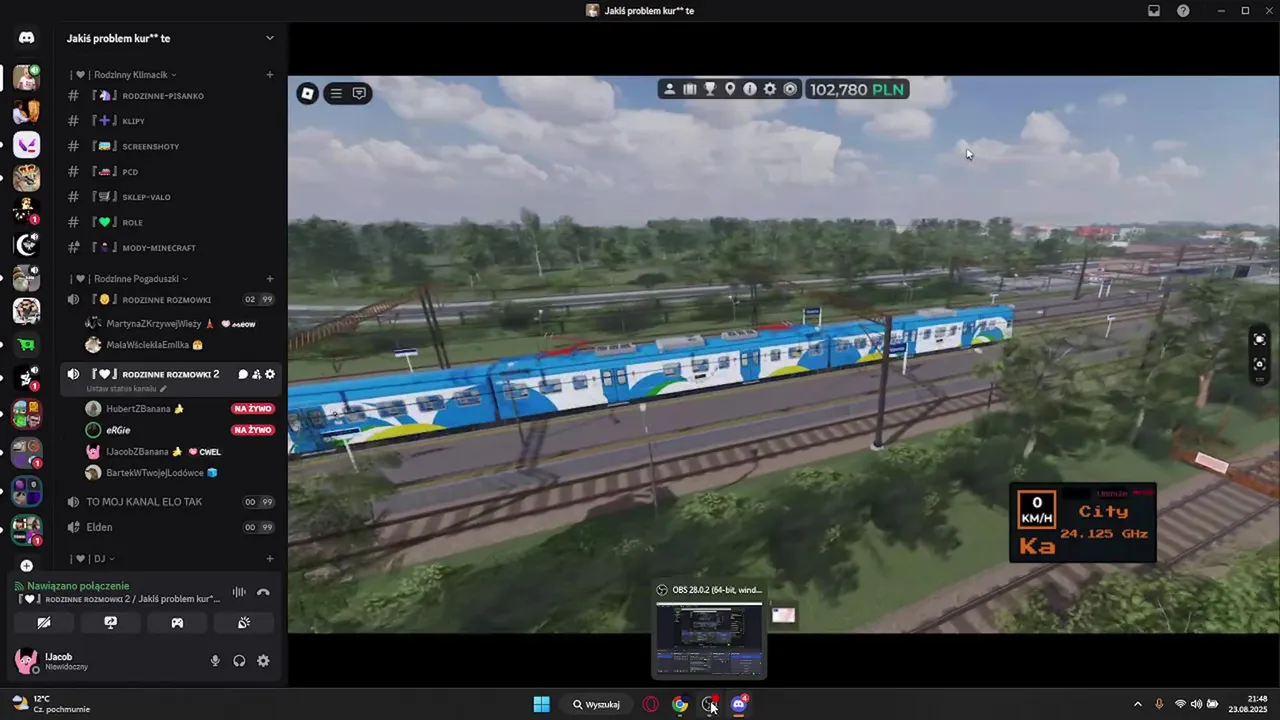Start an activity with the gamepad button
The image size is (1280, 720).
point(177,622)
